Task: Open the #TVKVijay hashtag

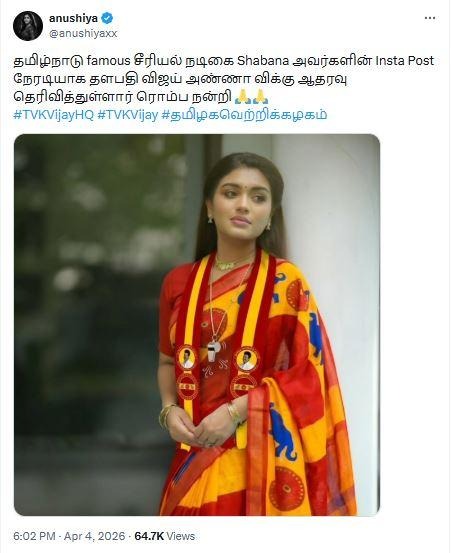Action: [x=127, y=115]
